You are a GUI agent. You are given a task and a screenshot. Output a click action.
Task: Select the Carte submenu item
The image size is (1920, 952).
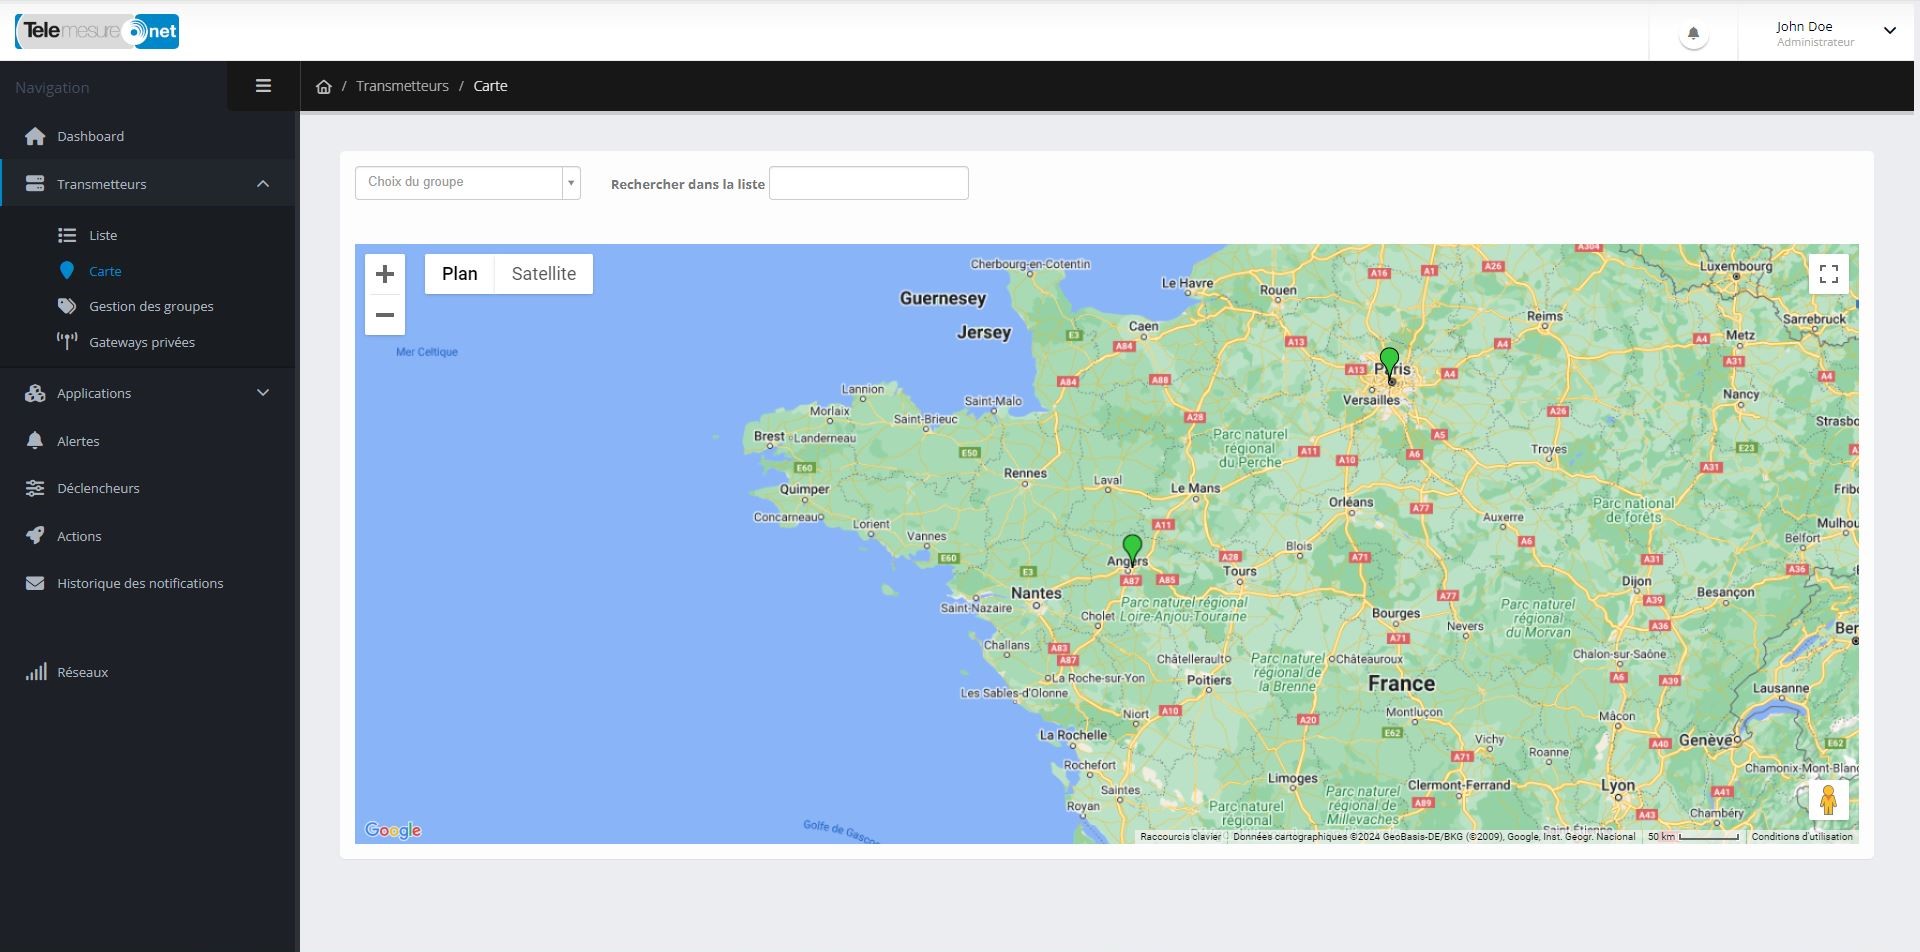coord(105,271)
